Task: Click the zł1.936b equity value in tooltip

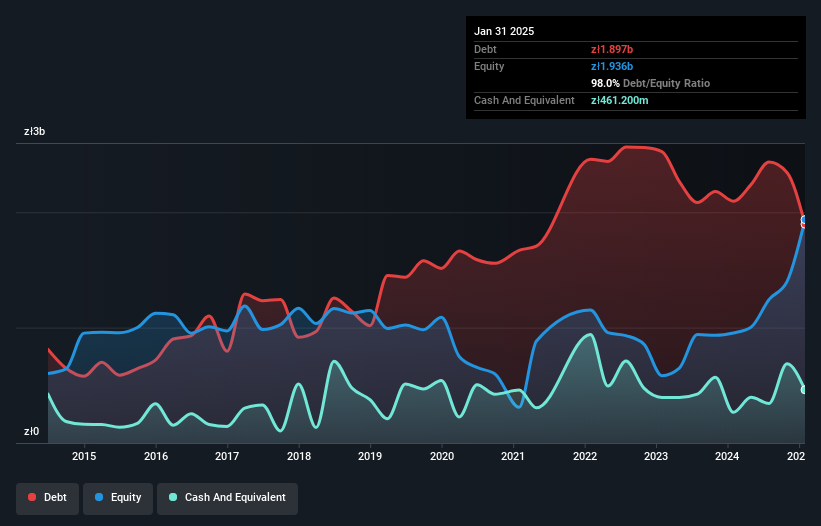Action: tap(612, 66)
